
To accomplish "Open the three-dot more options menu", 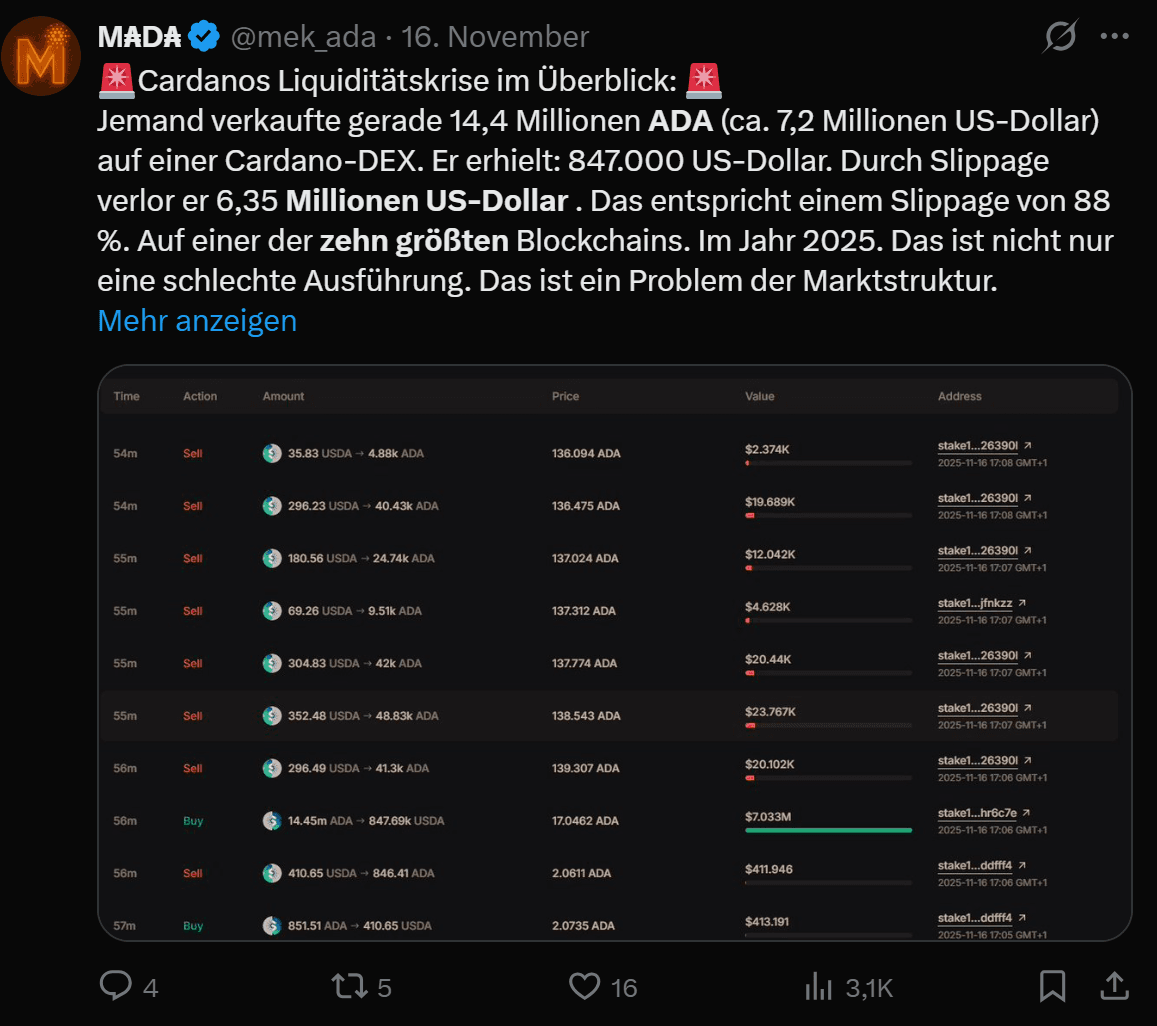I will (x=1114, y=36).
